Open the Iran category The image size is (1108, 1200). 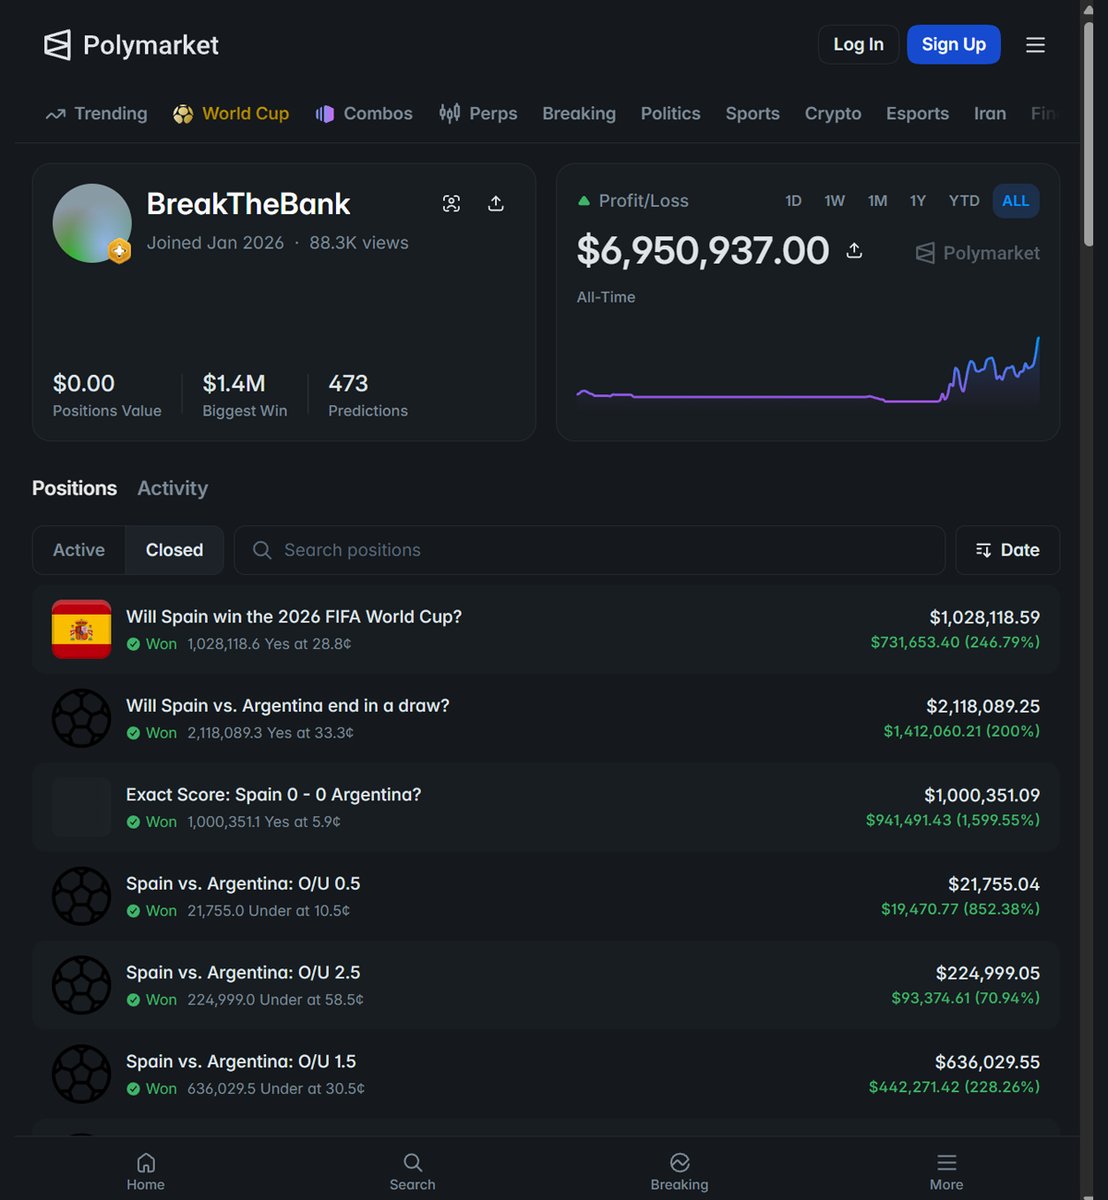click(x=990, y=114)
